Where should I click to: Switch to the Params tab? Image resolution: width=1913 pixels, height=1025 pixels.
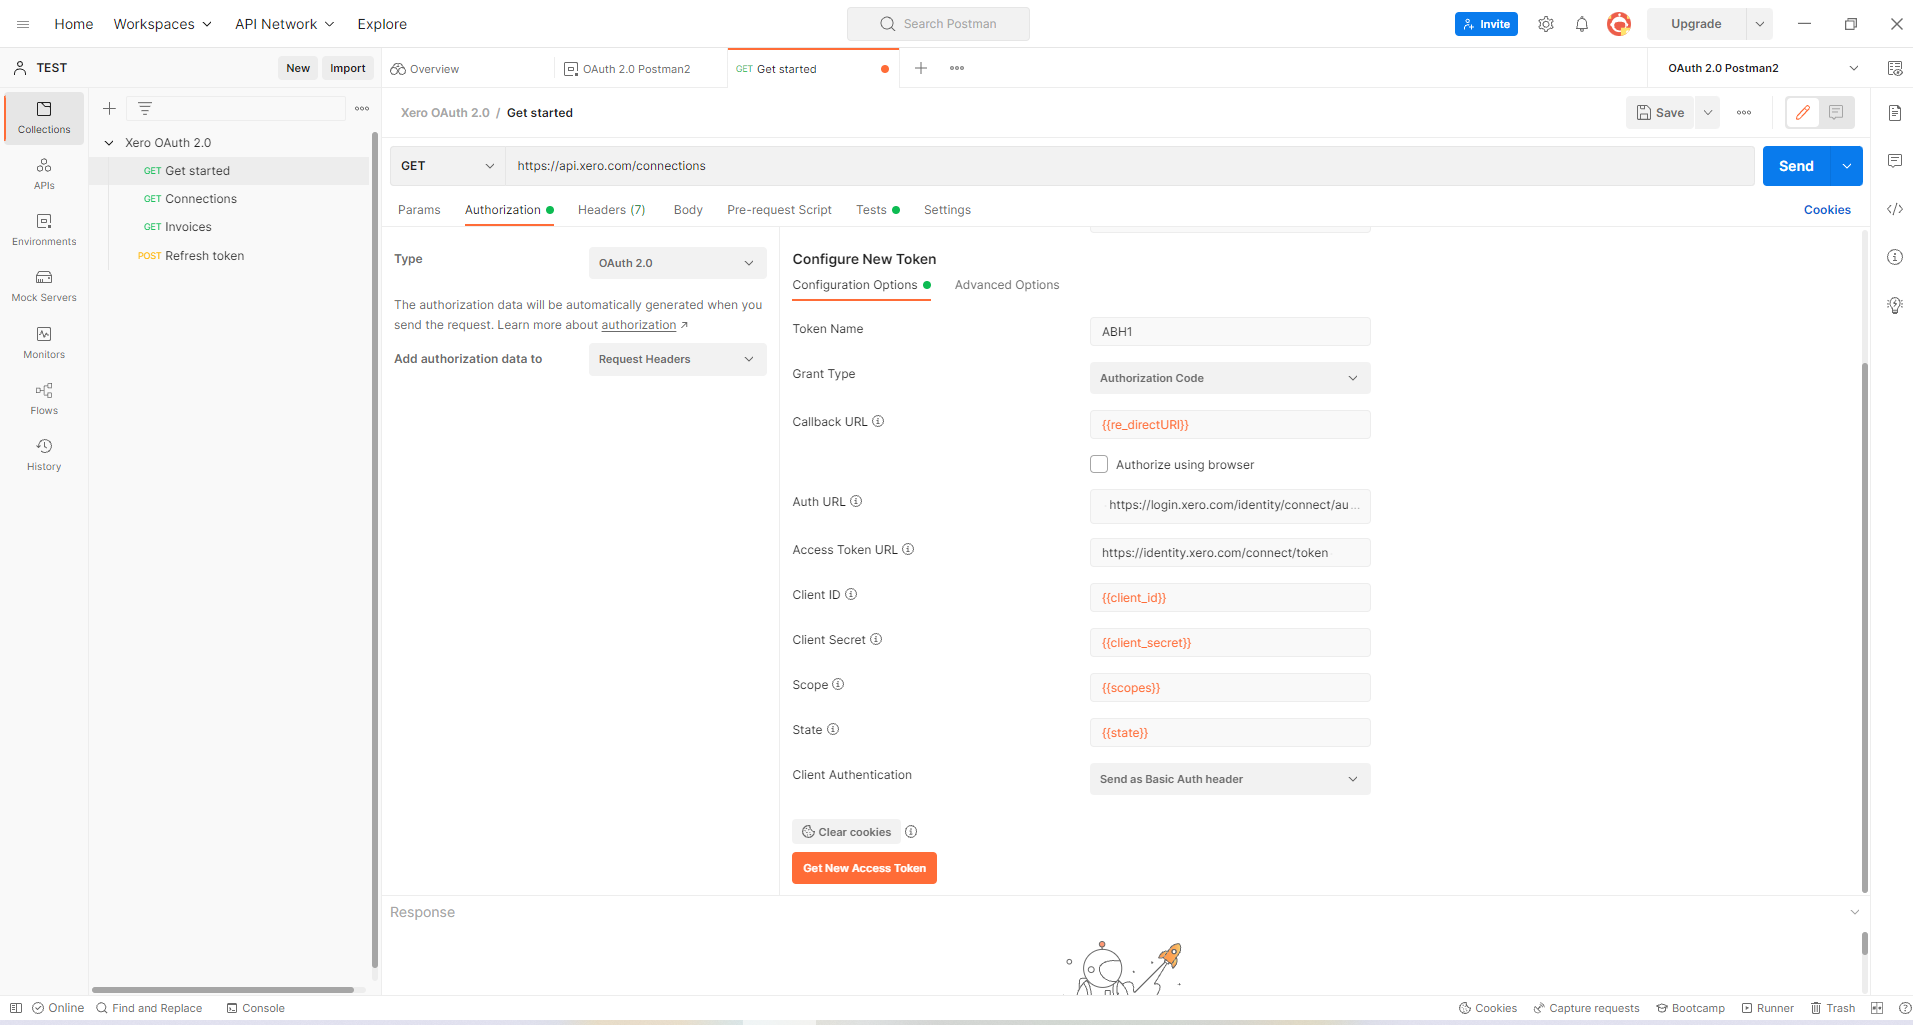tap(419, 210)
